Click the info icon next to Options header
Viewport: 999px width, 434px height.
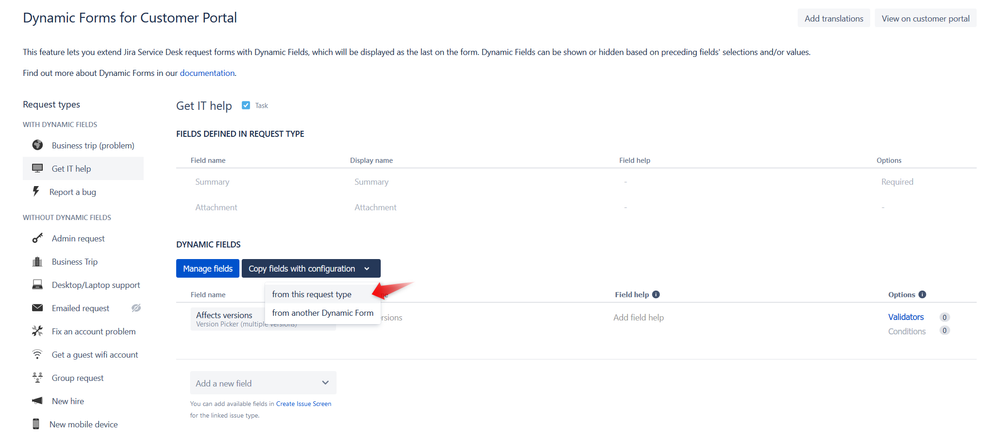point(922,294)
